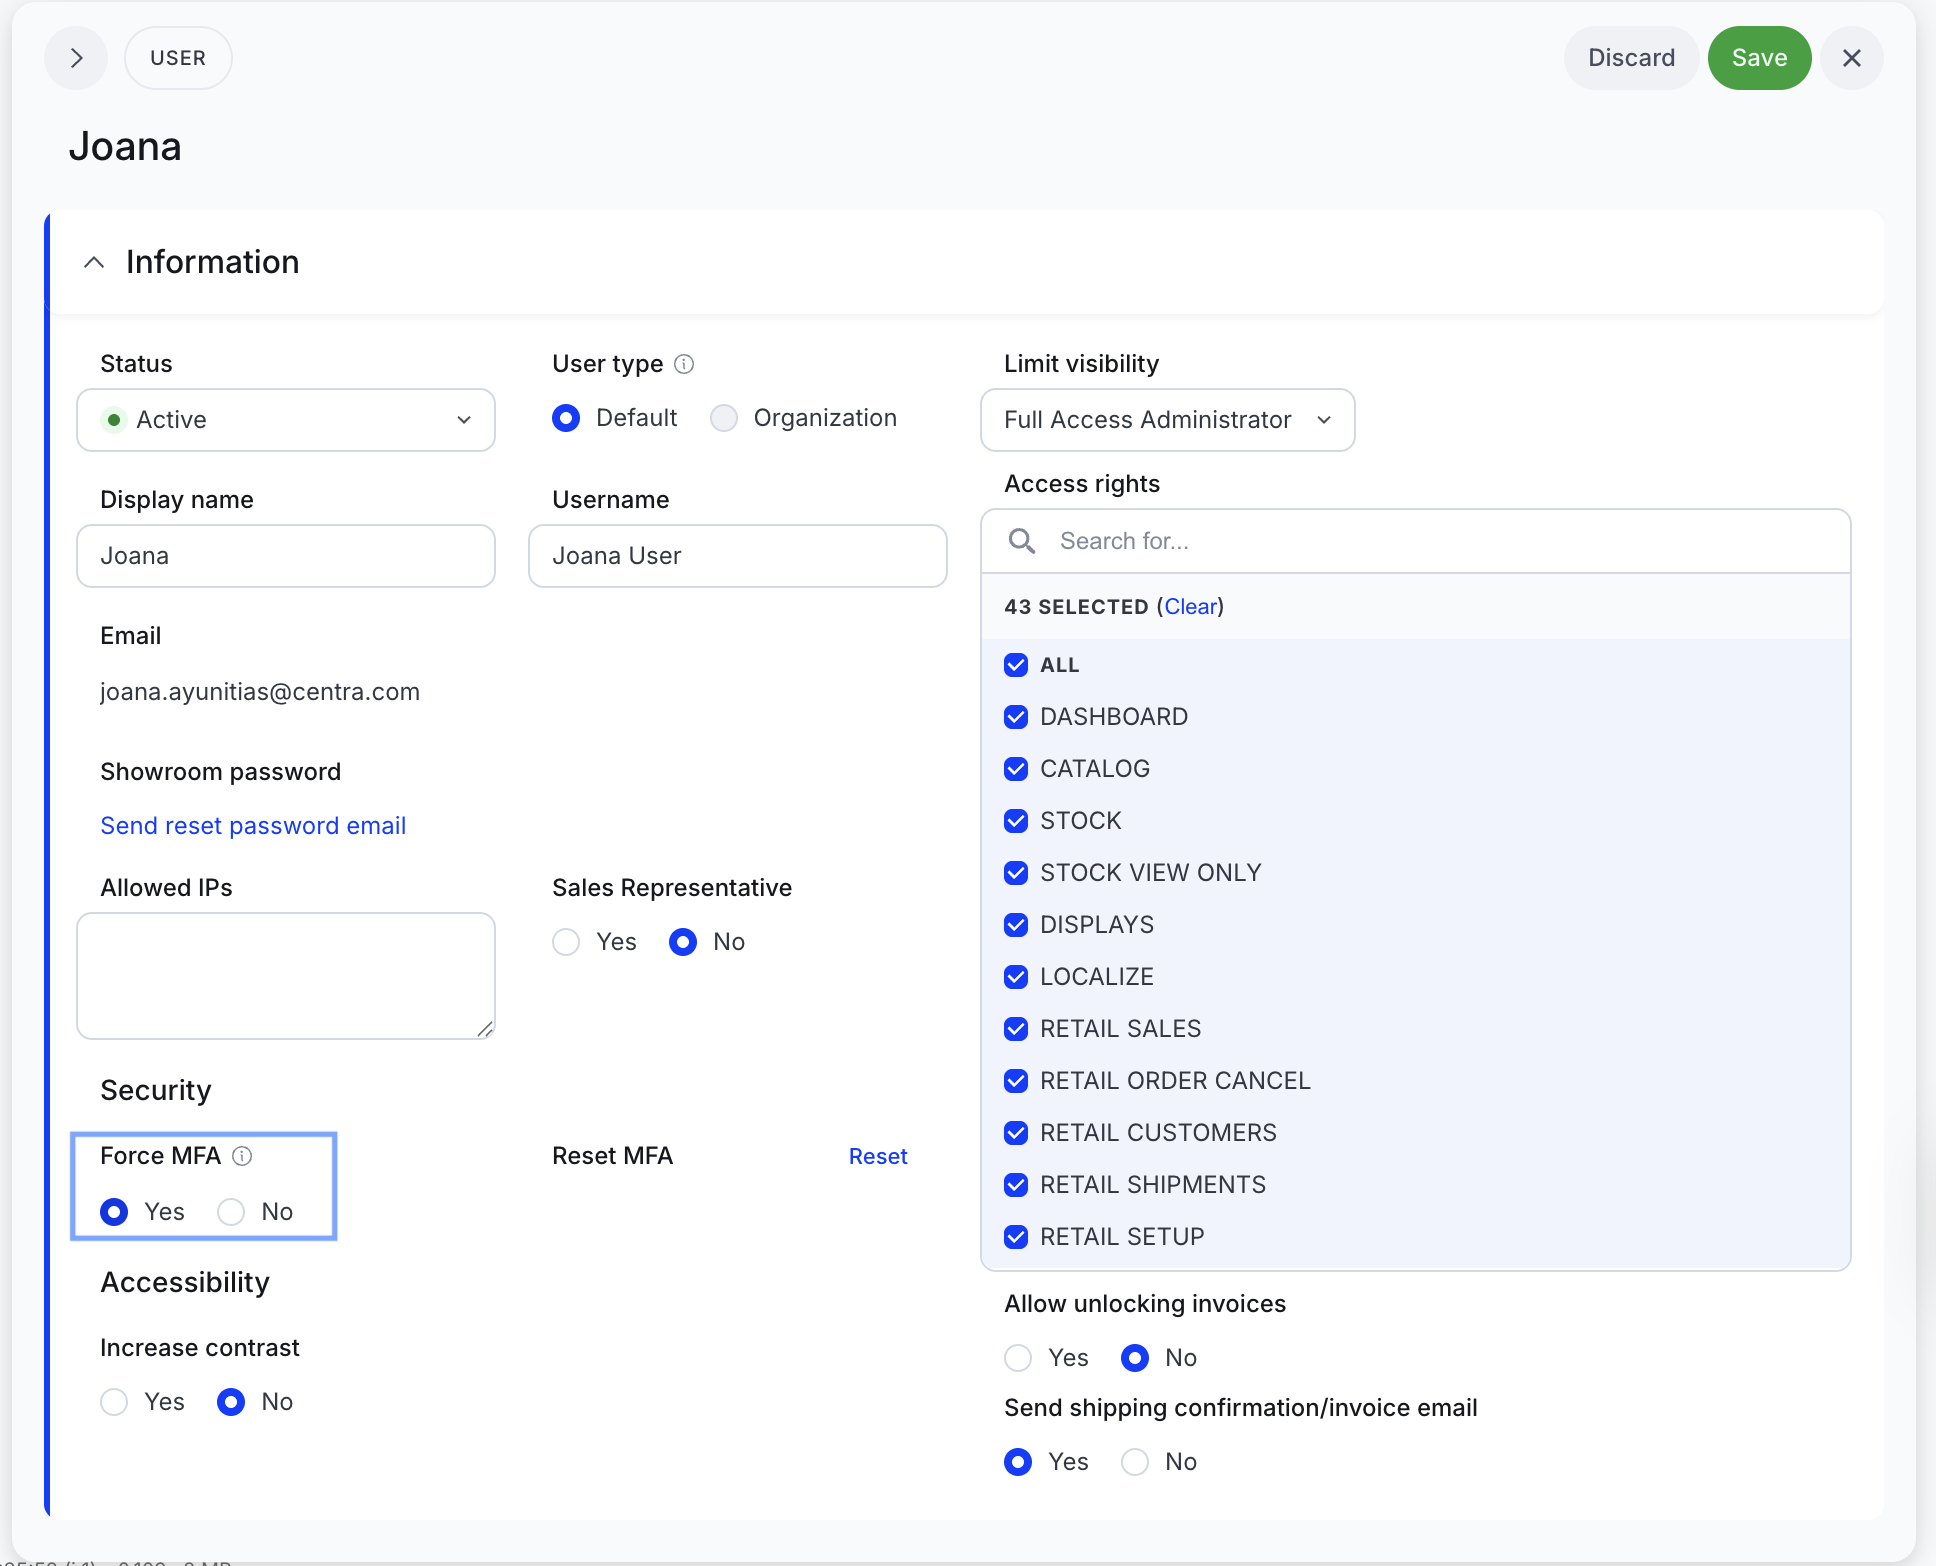Toggle the DASHBOARD access checkbox
Screen dimensions: 1936x1566
[x=1016, y=717]
